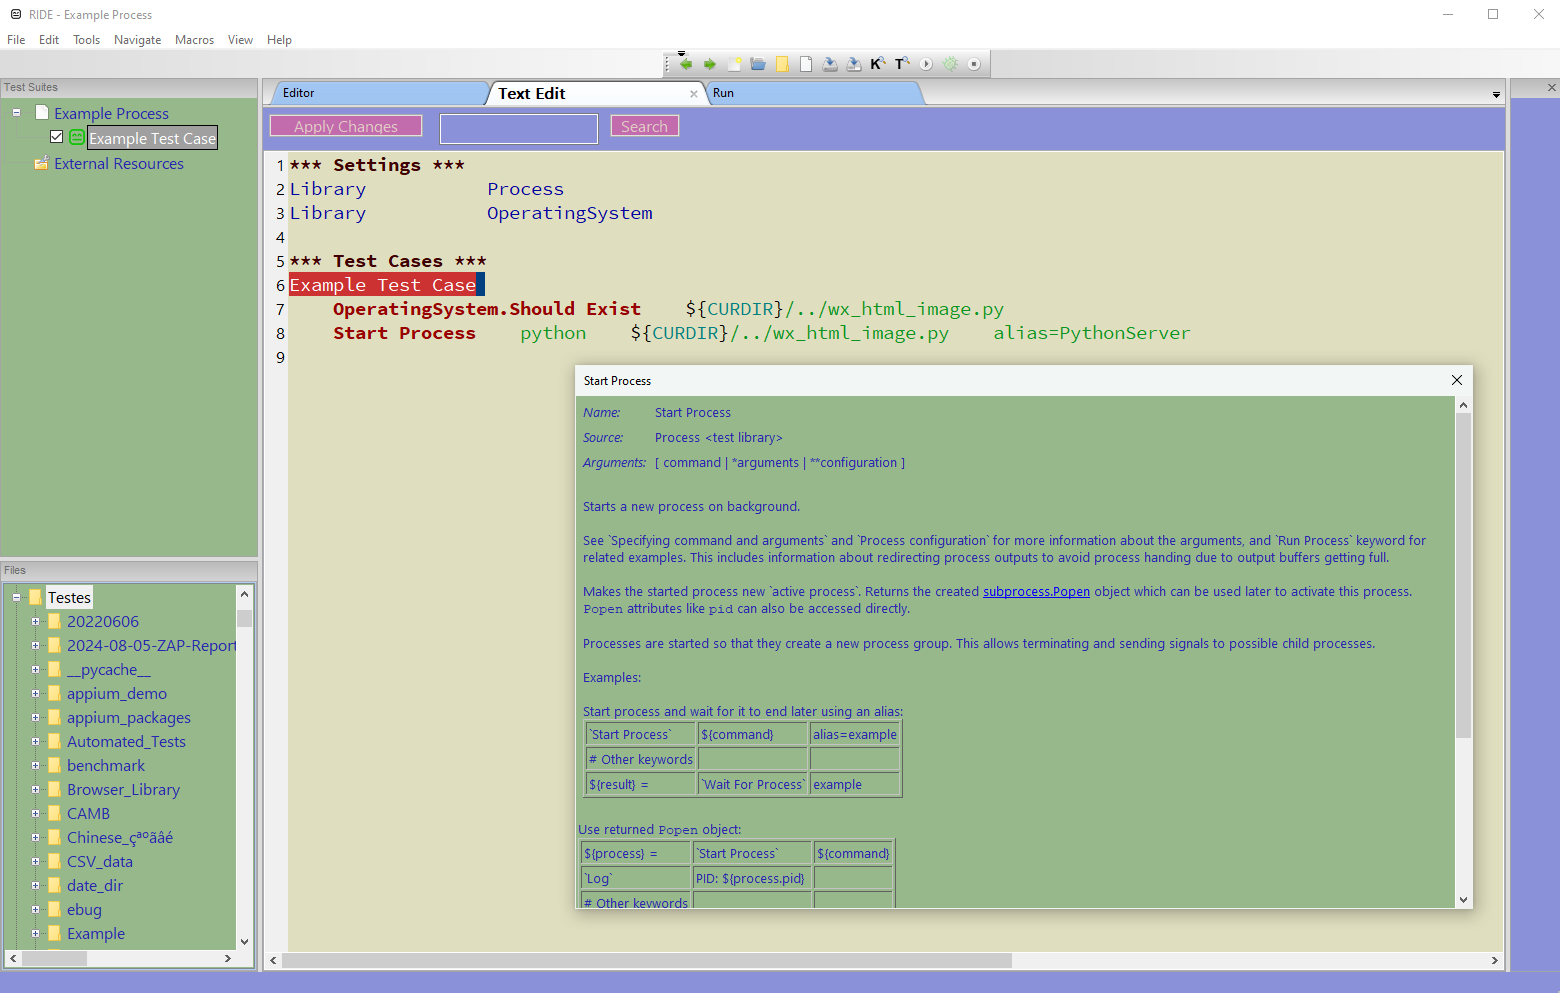1560x993 pixels.
Task: Expand the CAMB folder
Action: point(35,813)
